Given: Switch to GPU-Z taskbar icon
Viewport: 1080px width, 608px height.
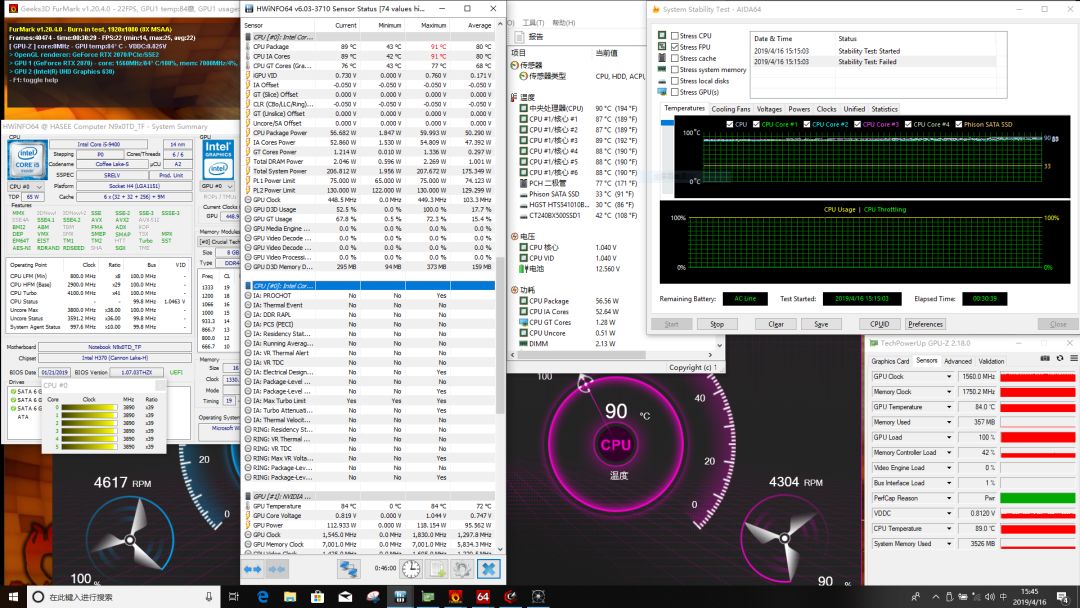Looking at the screenshot, I should 428,596.
